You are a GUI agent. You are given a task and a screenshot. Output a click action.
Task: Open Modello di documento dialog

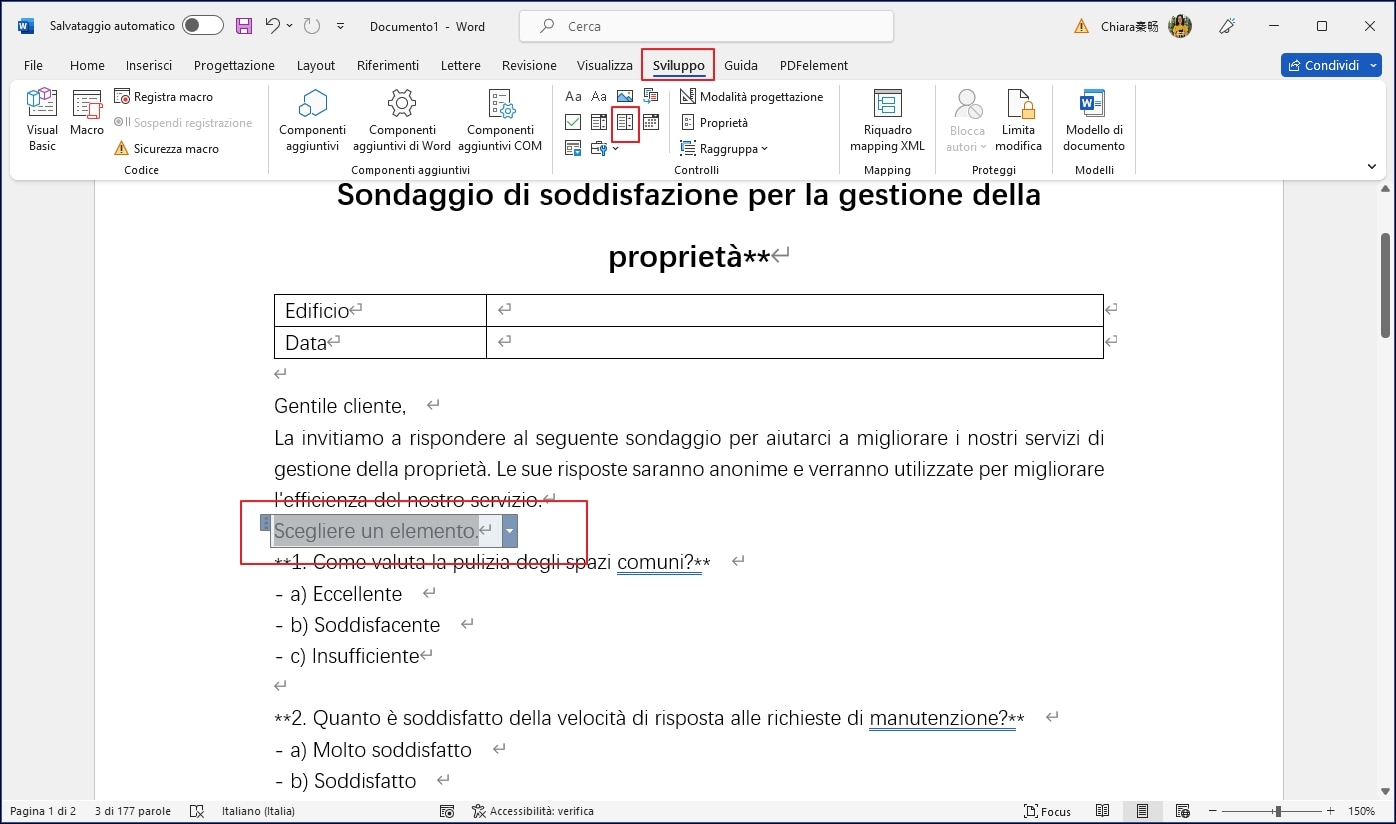[1093, 120]
